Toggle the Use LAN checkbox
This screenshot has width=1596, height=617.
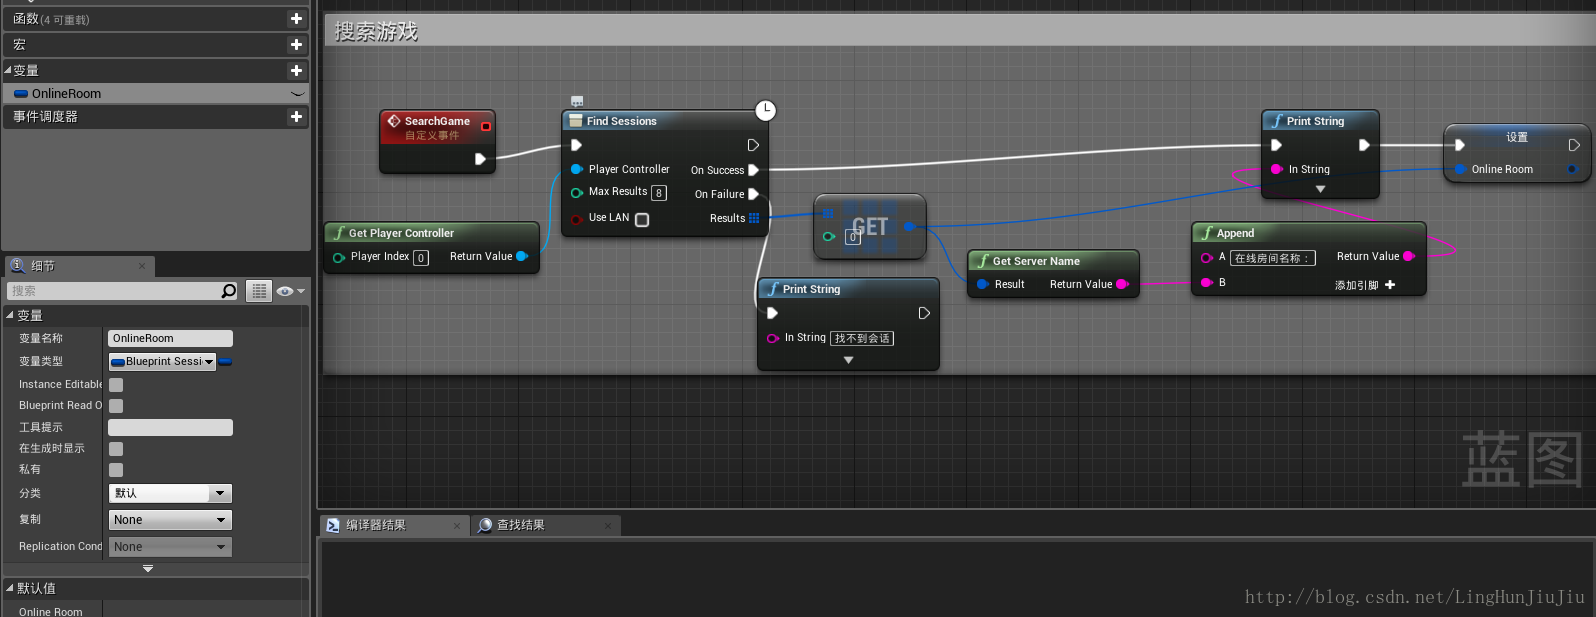(x=642, y=219)
